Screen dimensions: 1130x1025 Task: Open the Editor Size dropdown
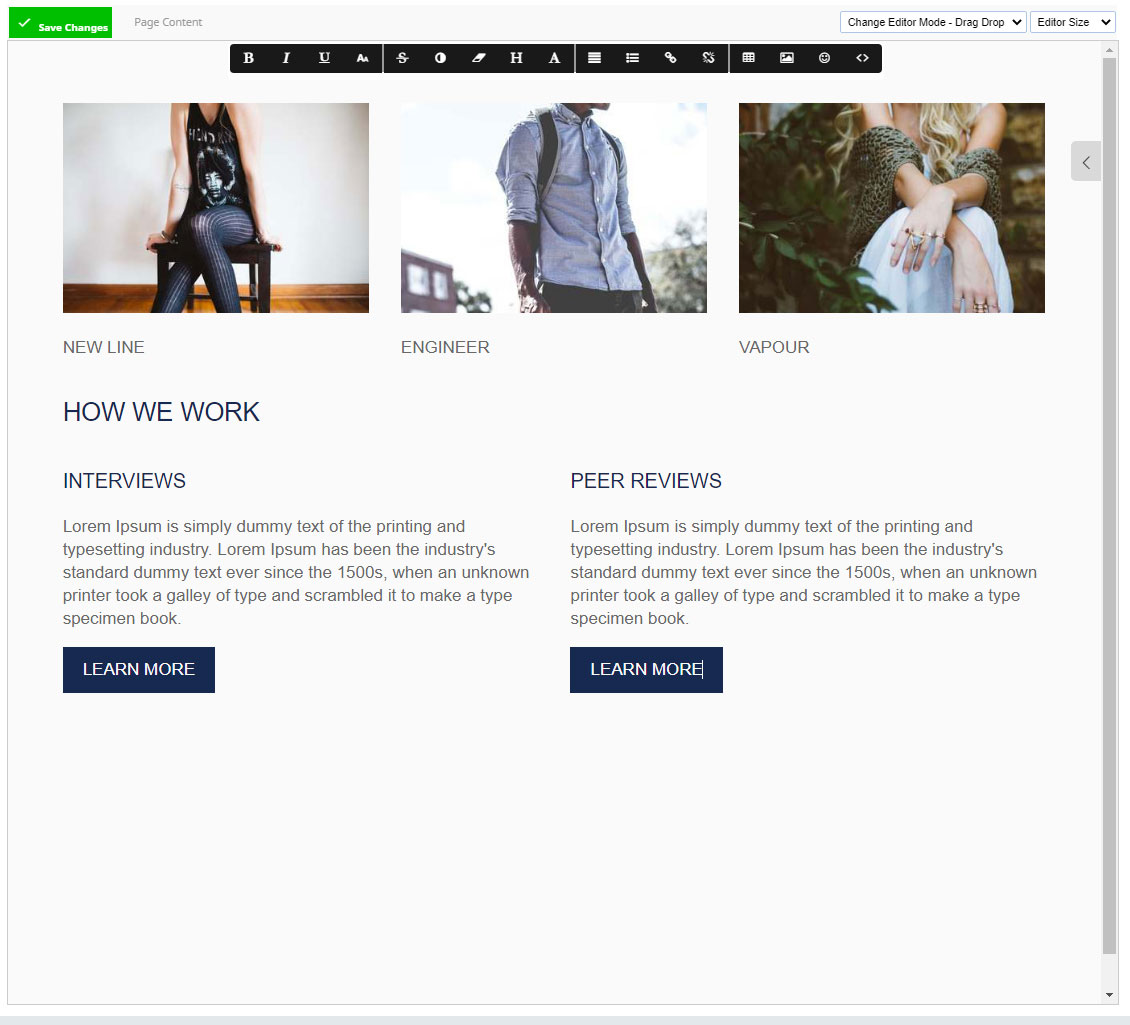point(1072,22)
